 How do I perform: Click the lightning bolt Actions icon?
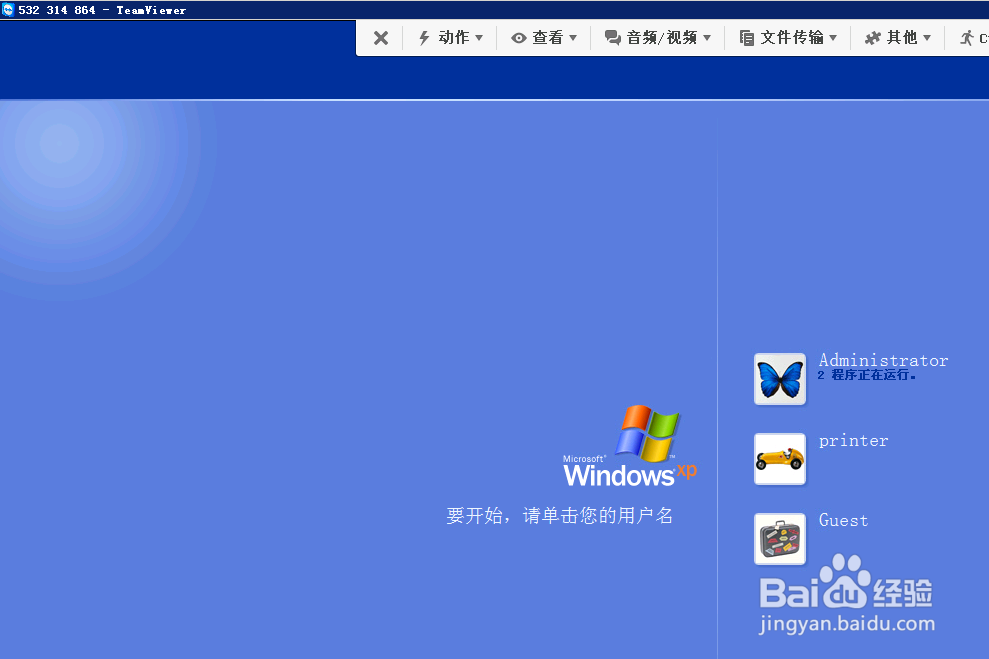tap(424, 38)
